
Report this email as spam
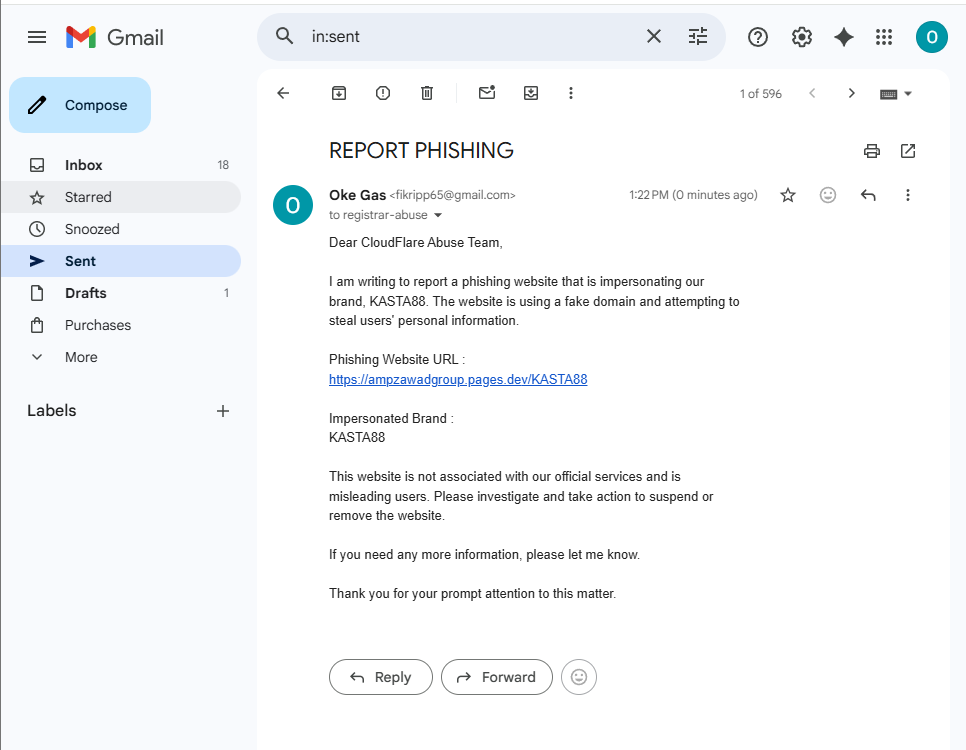[x=383, y=93]
